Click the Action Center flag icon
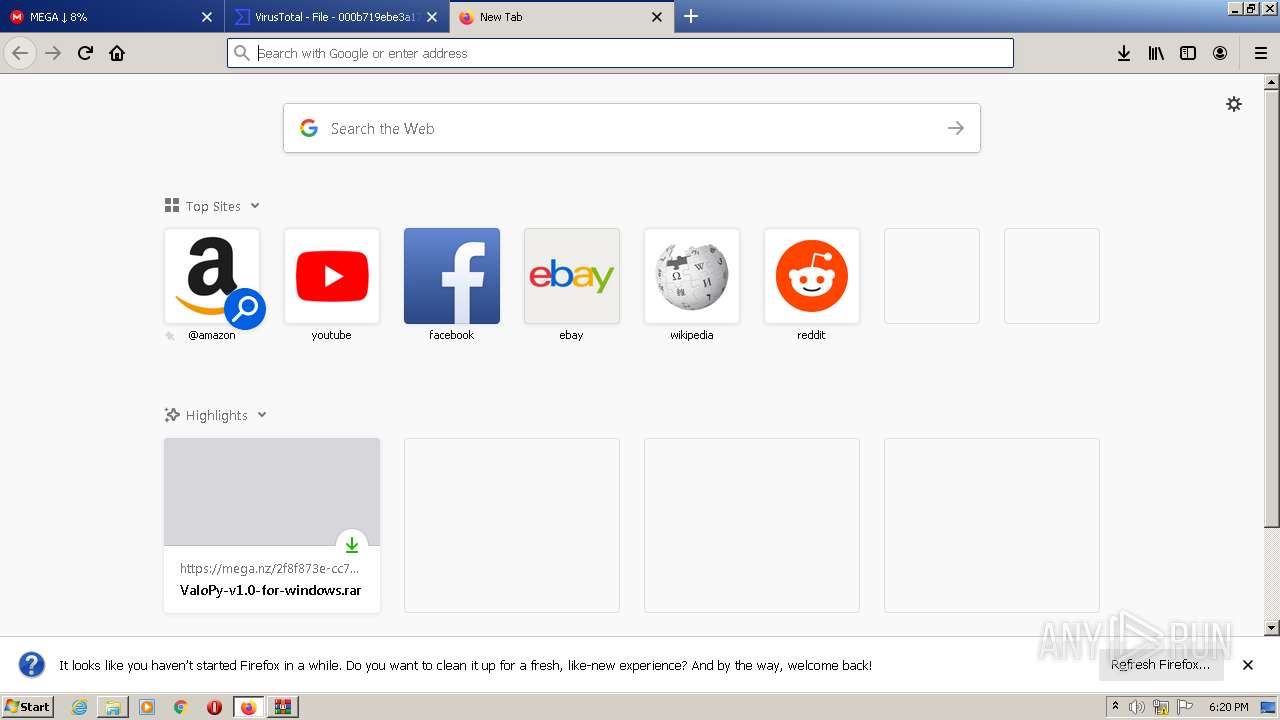Image resolution: width=1280 pixels, height=720 pixels. click(1185, 707)
